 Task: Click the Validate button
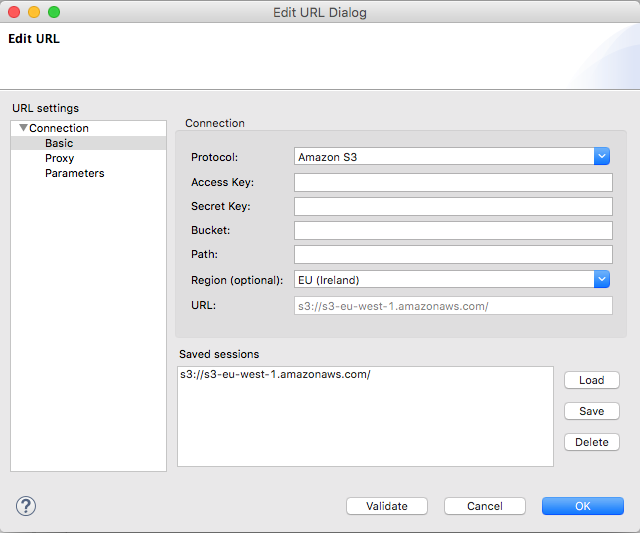(x=387, y=506)
